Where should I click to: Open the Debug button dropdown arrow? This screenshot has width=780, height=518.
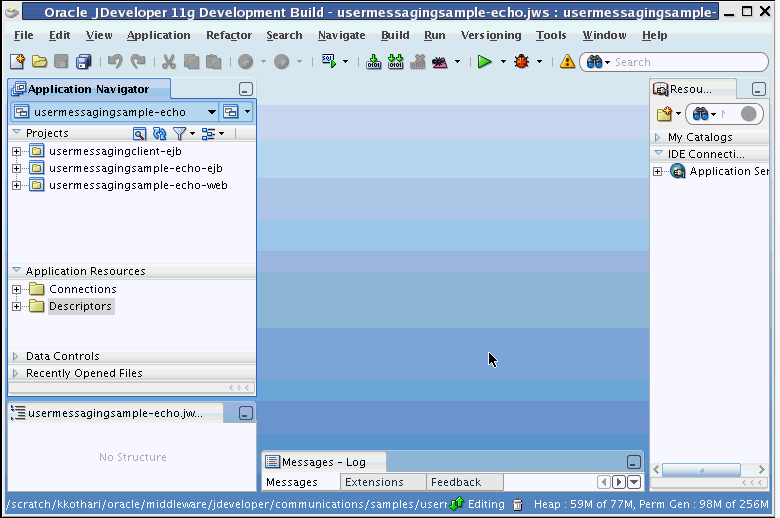click(x=539, y=62)
